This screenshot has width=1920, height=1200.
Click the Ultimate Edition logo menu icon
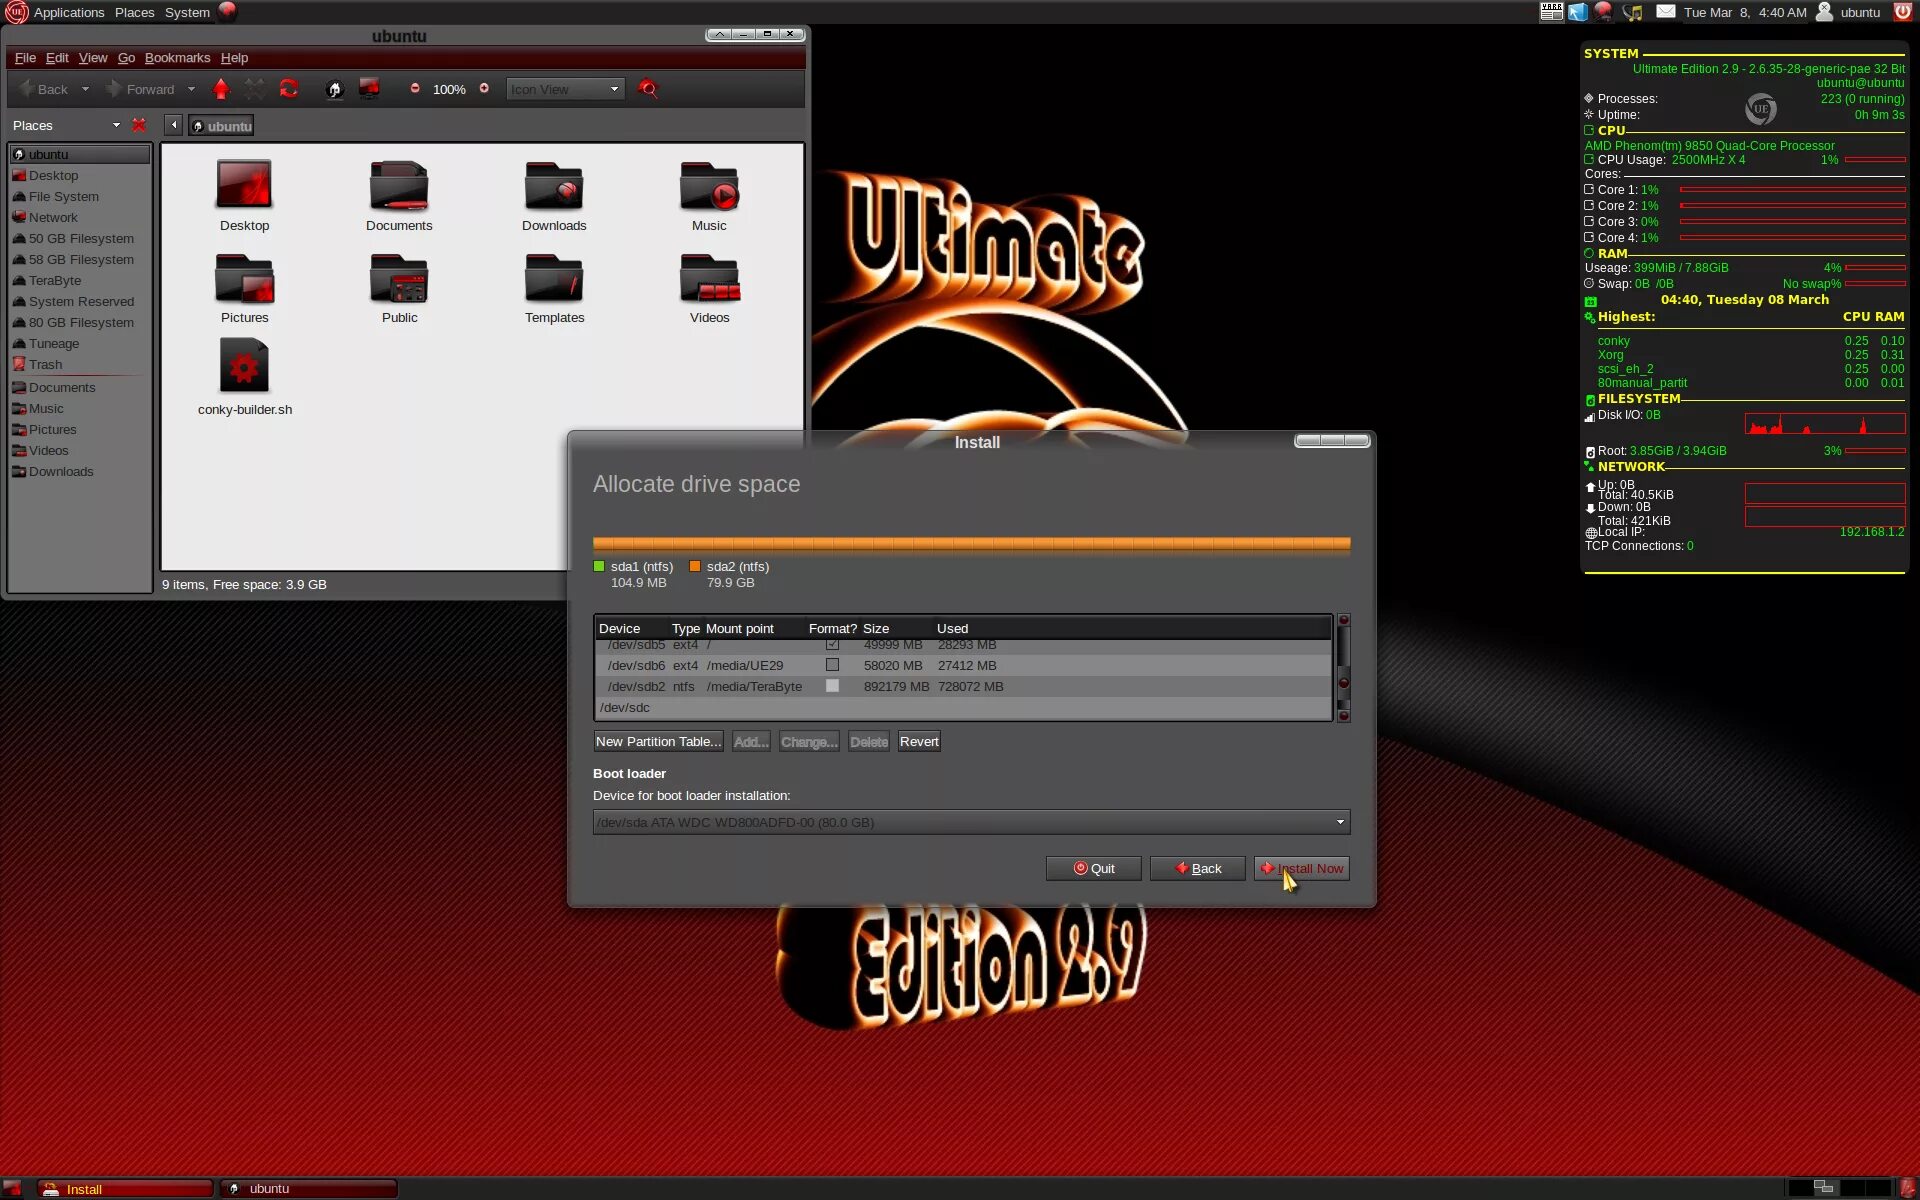tap(16, 12)
